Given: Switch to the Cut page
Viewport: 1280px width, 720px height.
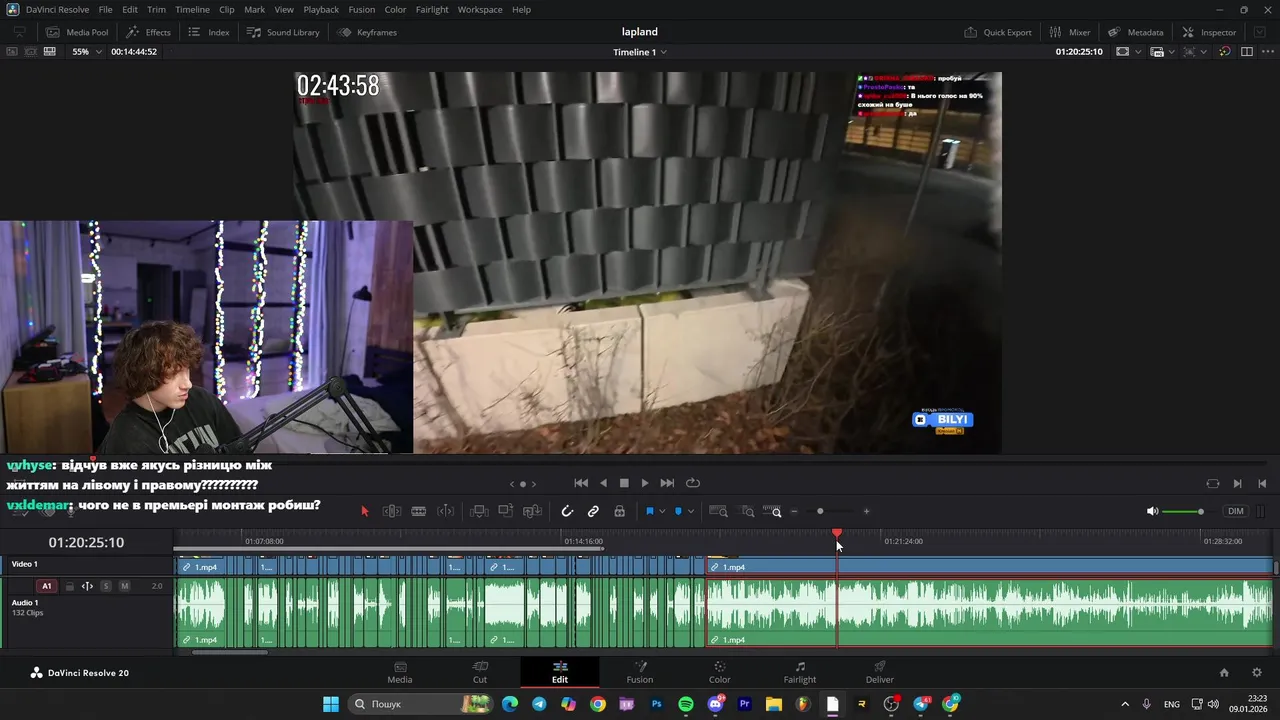Looking at the screenshot, I should (x=480, y=672).
